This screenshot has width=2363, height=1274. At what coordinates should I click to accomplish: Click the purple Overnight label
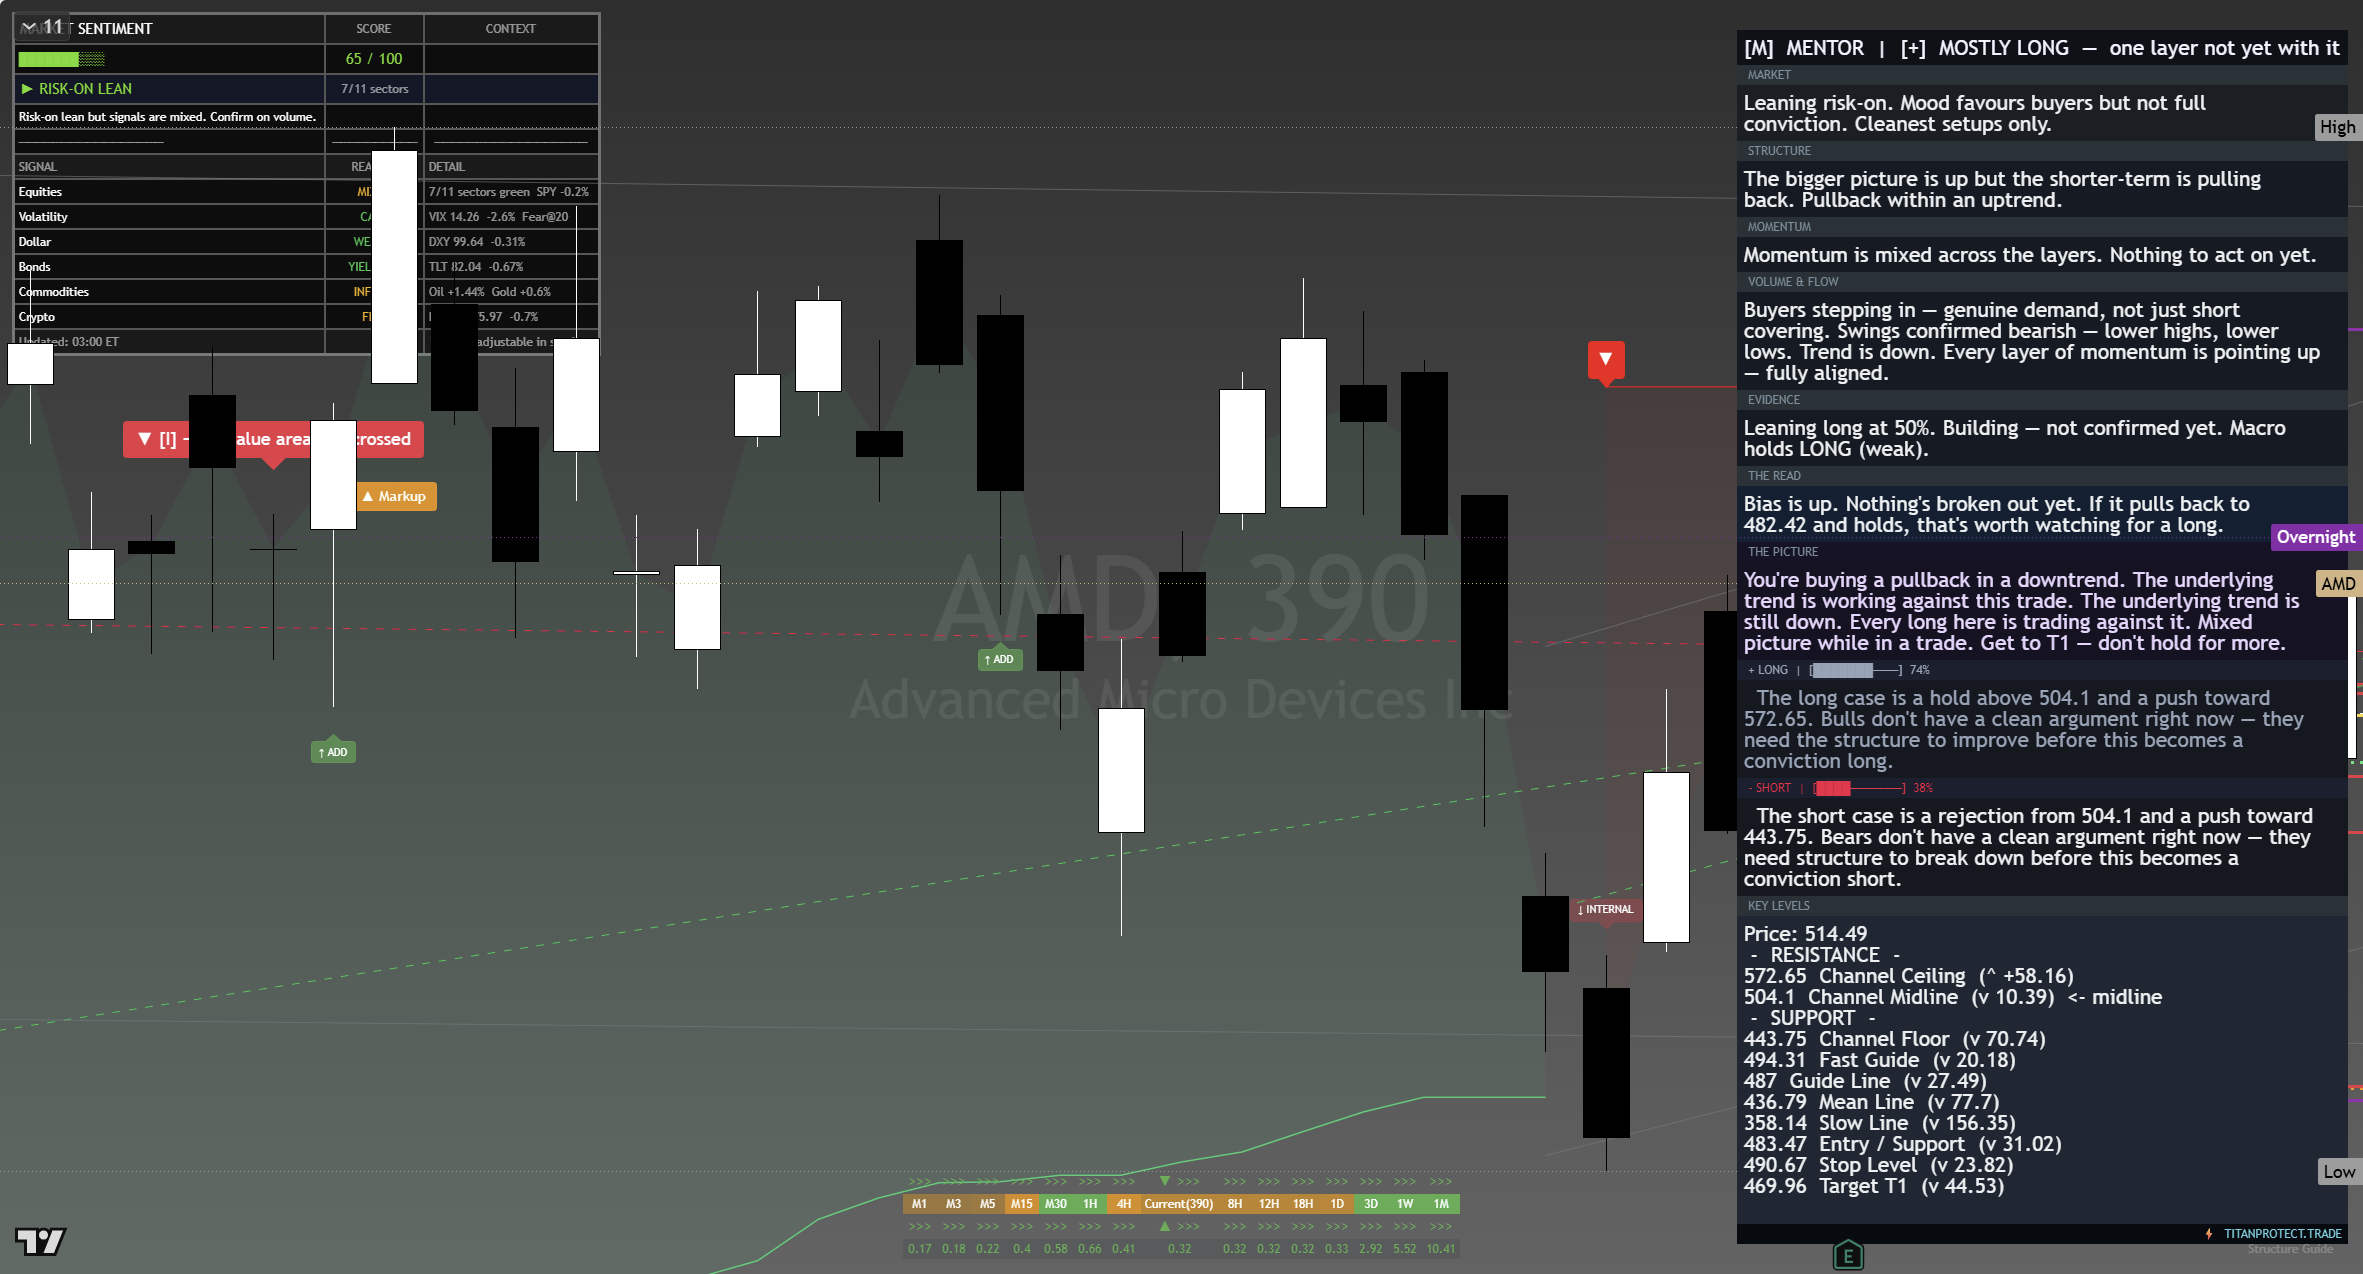[x=2316, y=537]
